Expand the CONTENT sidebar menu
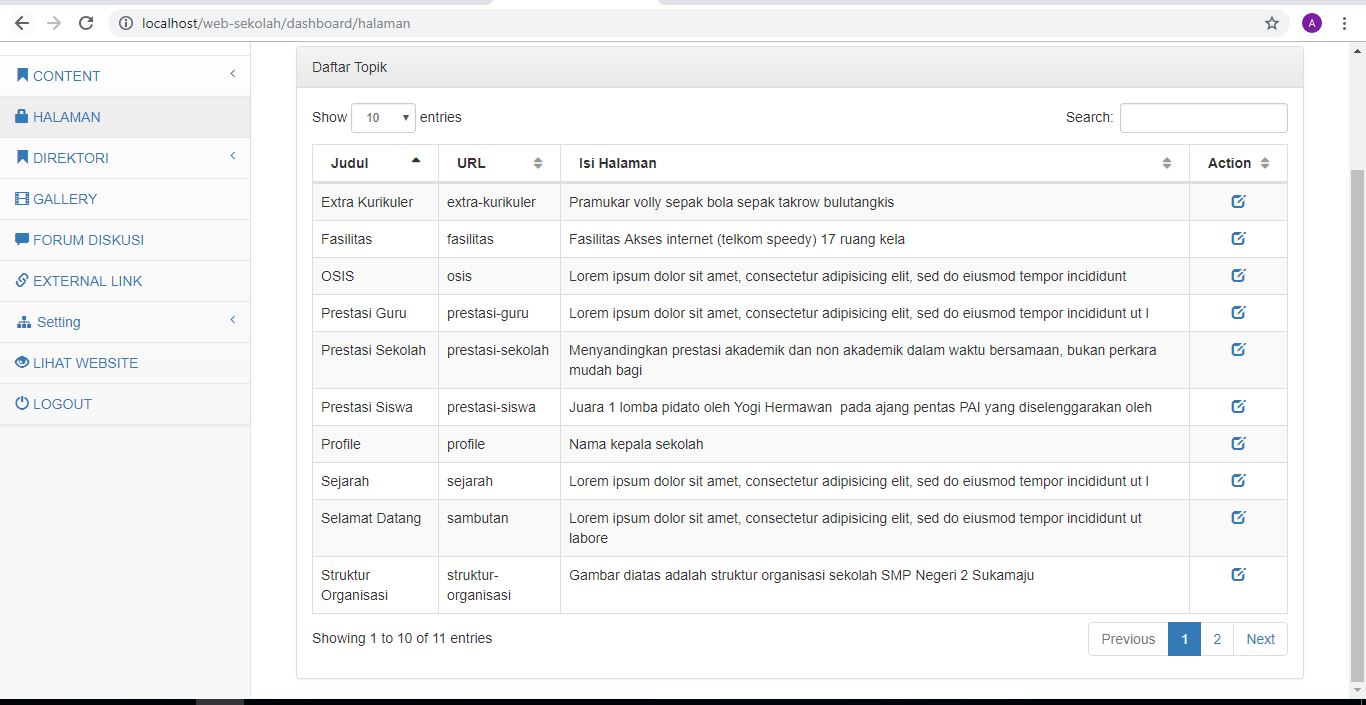 click(x=67, y=76)
